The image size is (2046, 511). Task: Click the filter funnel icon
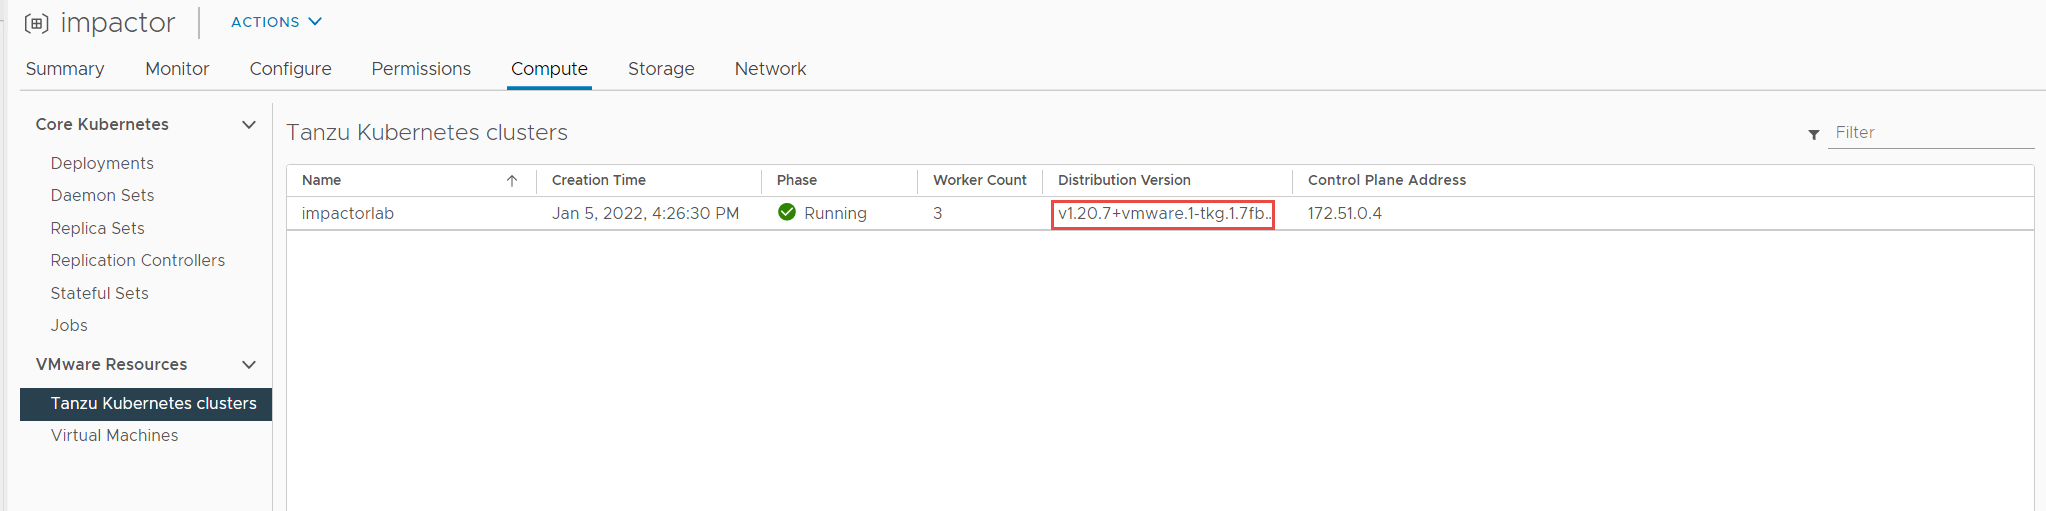pyautogui.click(x=1814, y=134)
